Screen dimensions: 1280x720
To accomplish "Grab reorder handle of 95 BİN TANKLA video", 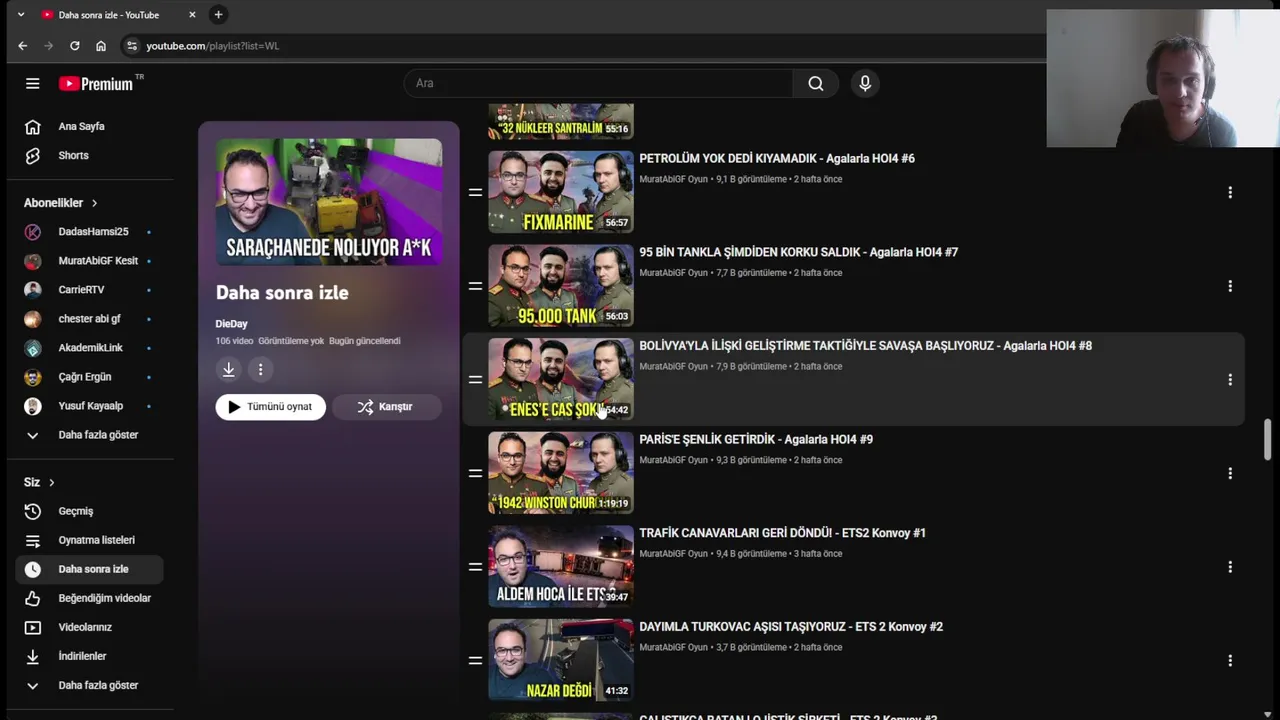I will click(x=475, y=286).
